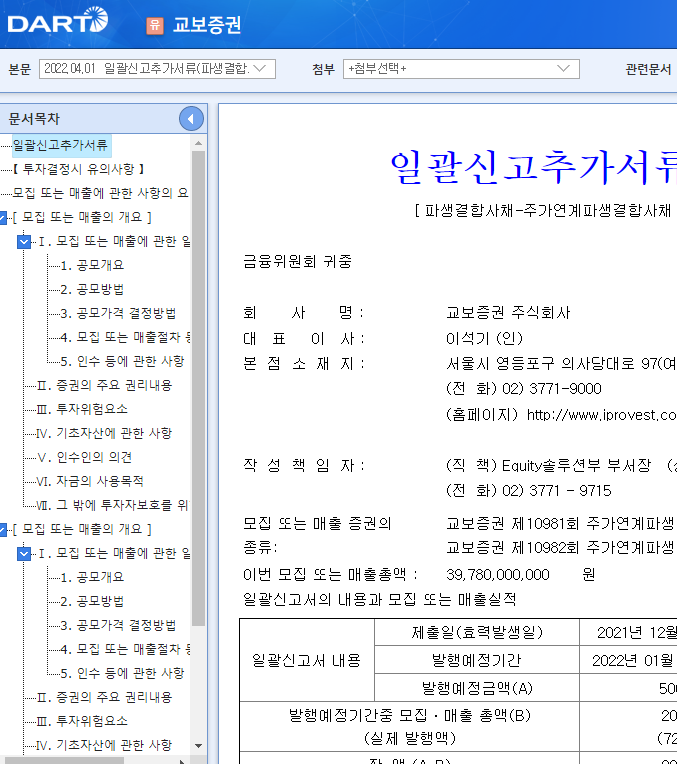Open first 3. 공모가격 결정방법 item
The width and height of the screenshot is (677, 764).
coord(118,313)
